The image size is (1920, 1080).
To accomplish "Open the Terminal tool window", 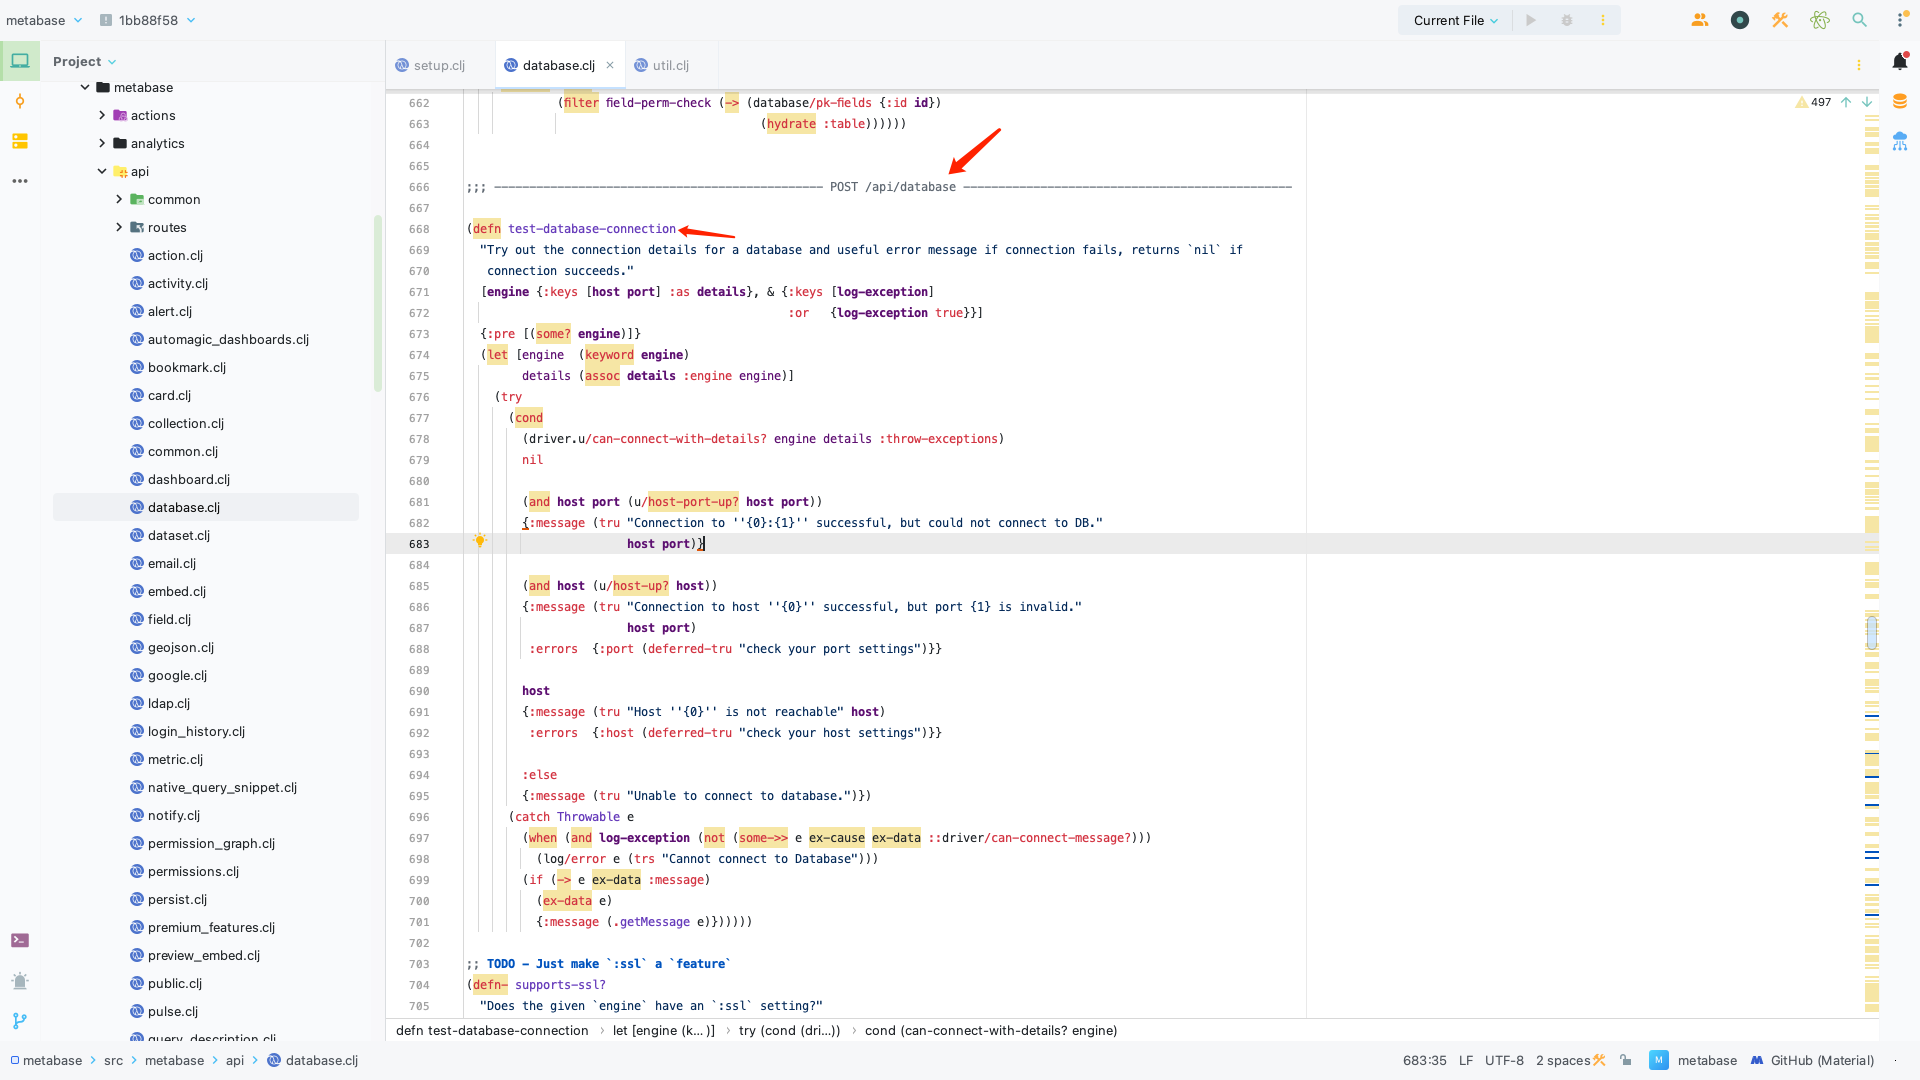I will click(x=20, y=940).
